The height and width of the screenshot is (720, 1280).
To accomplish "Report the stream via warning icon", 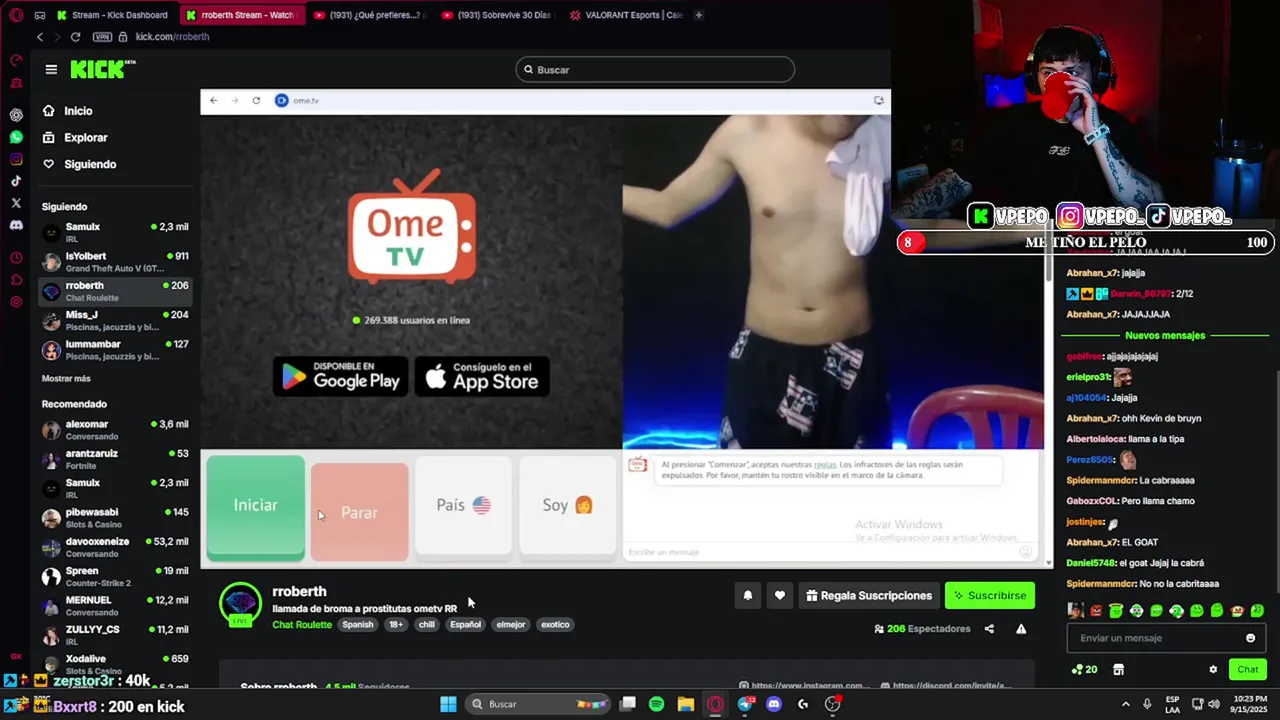I will (x=1021, y=629).
